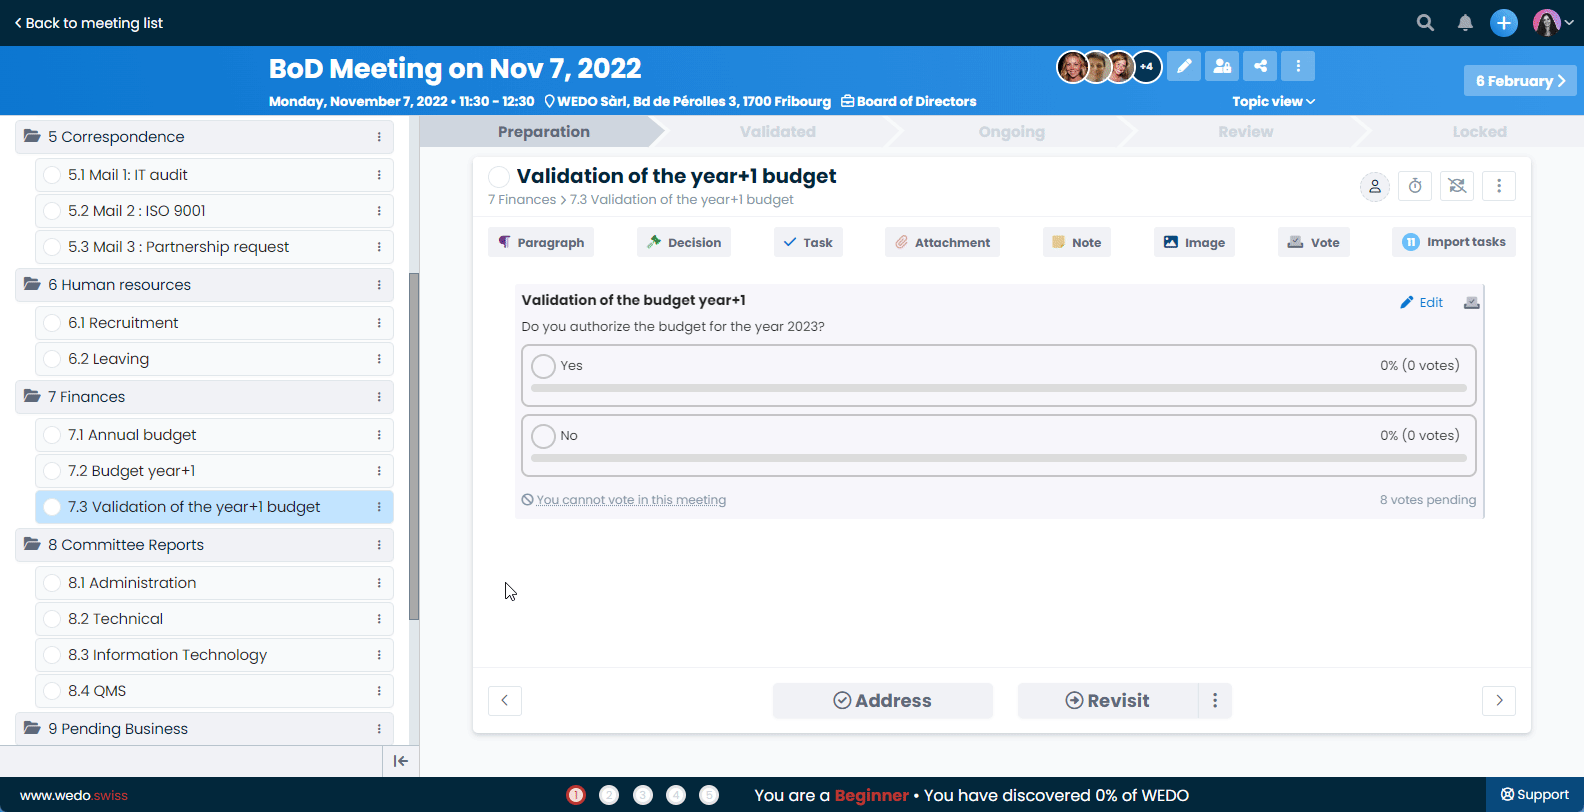Viewport: 1584px width, 812px height.
Task: Open the Support button
Action: [x=1535, y=795]
